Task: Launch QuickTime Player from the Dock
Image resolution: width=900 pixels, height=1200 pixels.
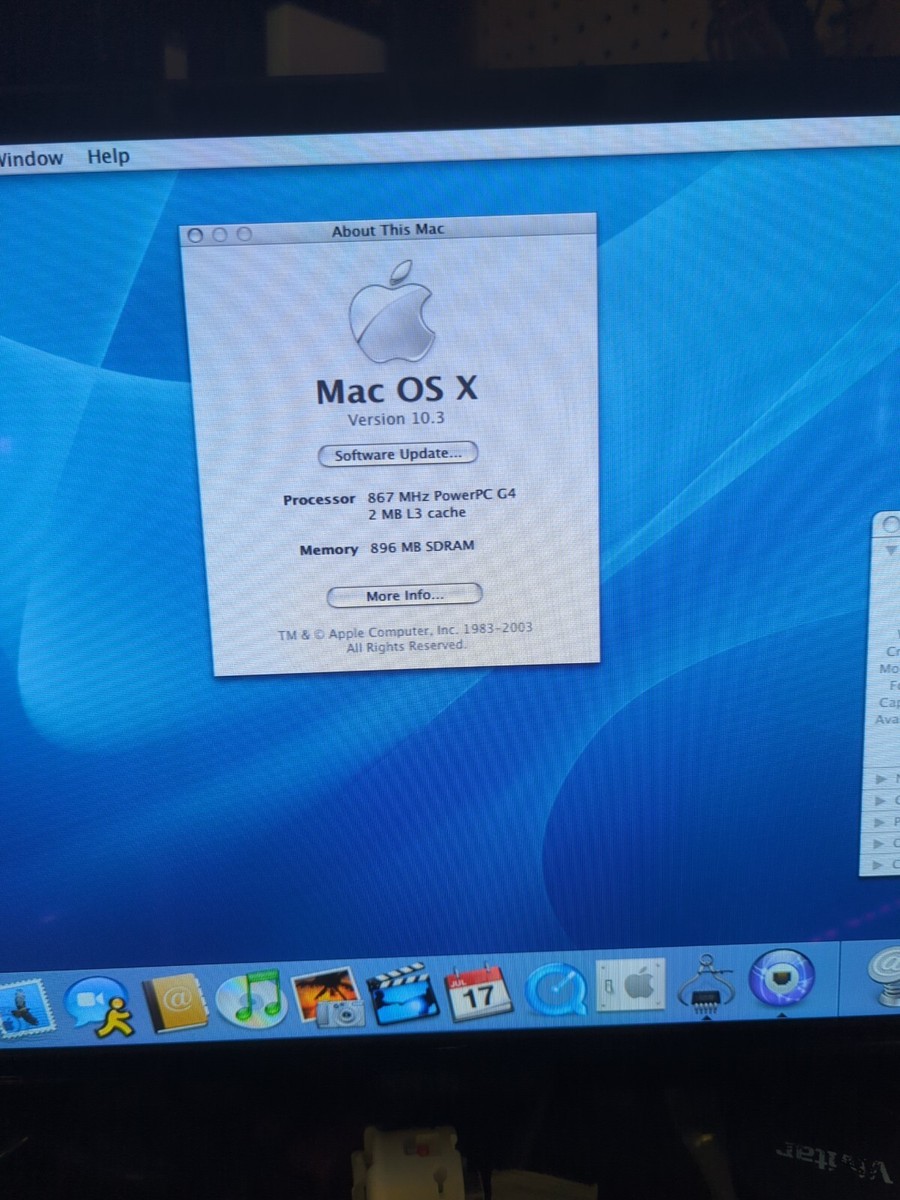Action: pos(555,990)
